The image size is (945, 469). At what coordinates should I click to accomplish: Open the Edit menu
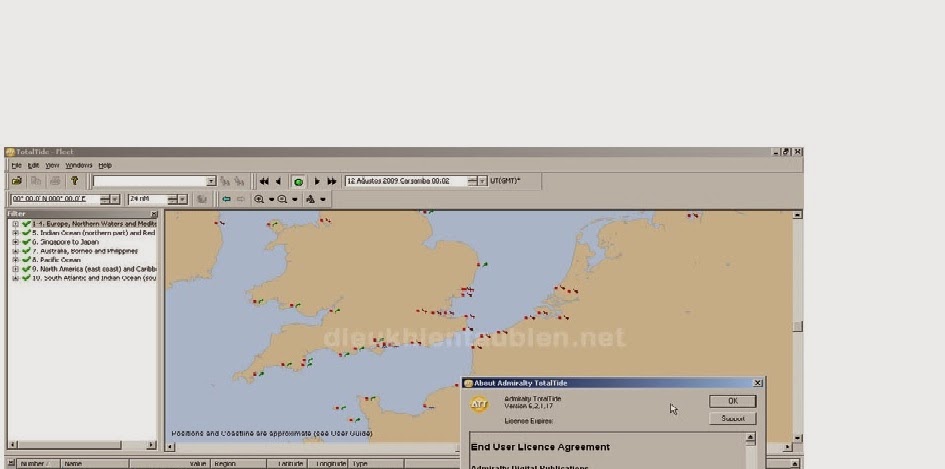click(x=33, y=165)
